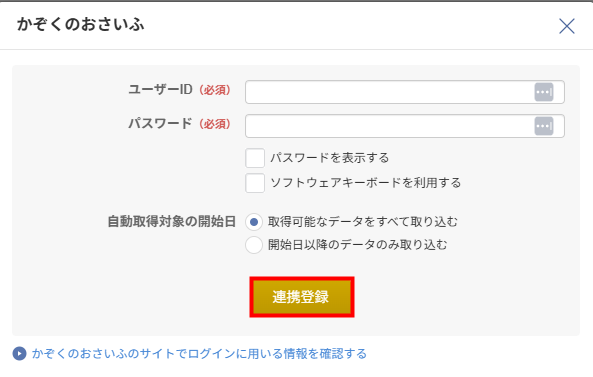Submit with the 連携登録 button

point(302,297)
